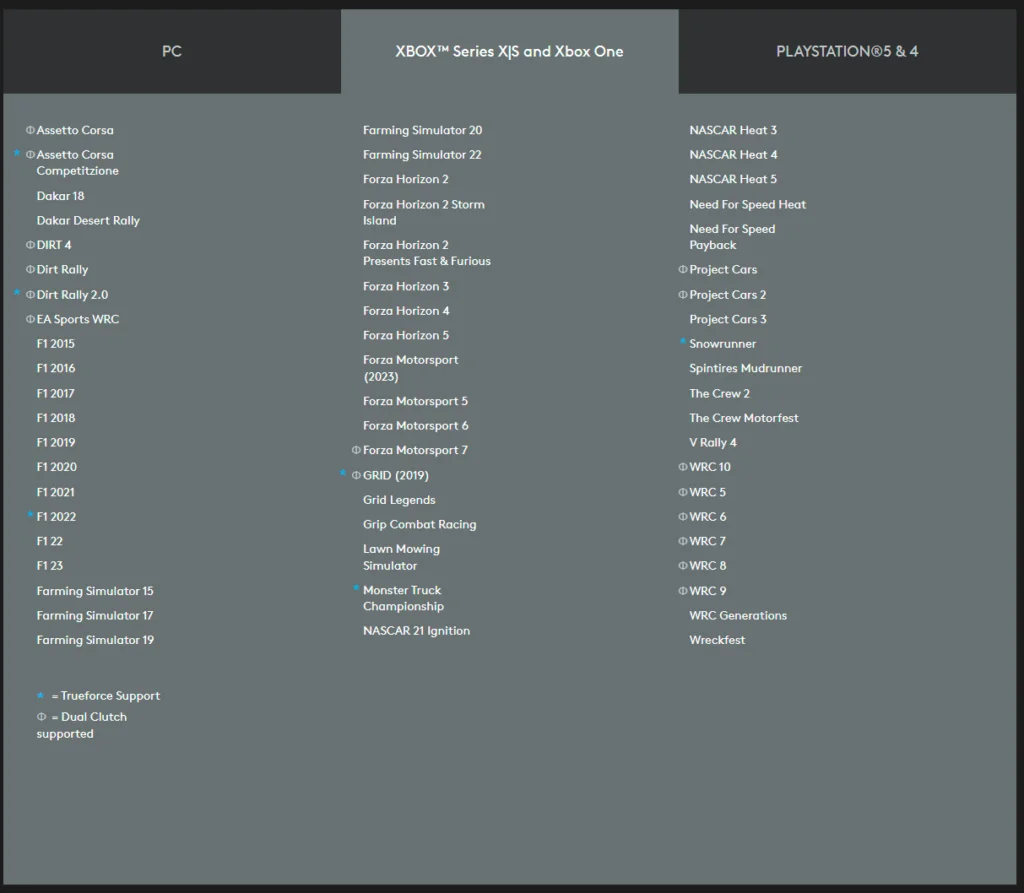Image resolution: width=1024 pixels, height=893 pixels.
Task: Select Forza Horizon 2 Presents Fast & Furious
Action: pyautogui.click(x=426, y=253)
